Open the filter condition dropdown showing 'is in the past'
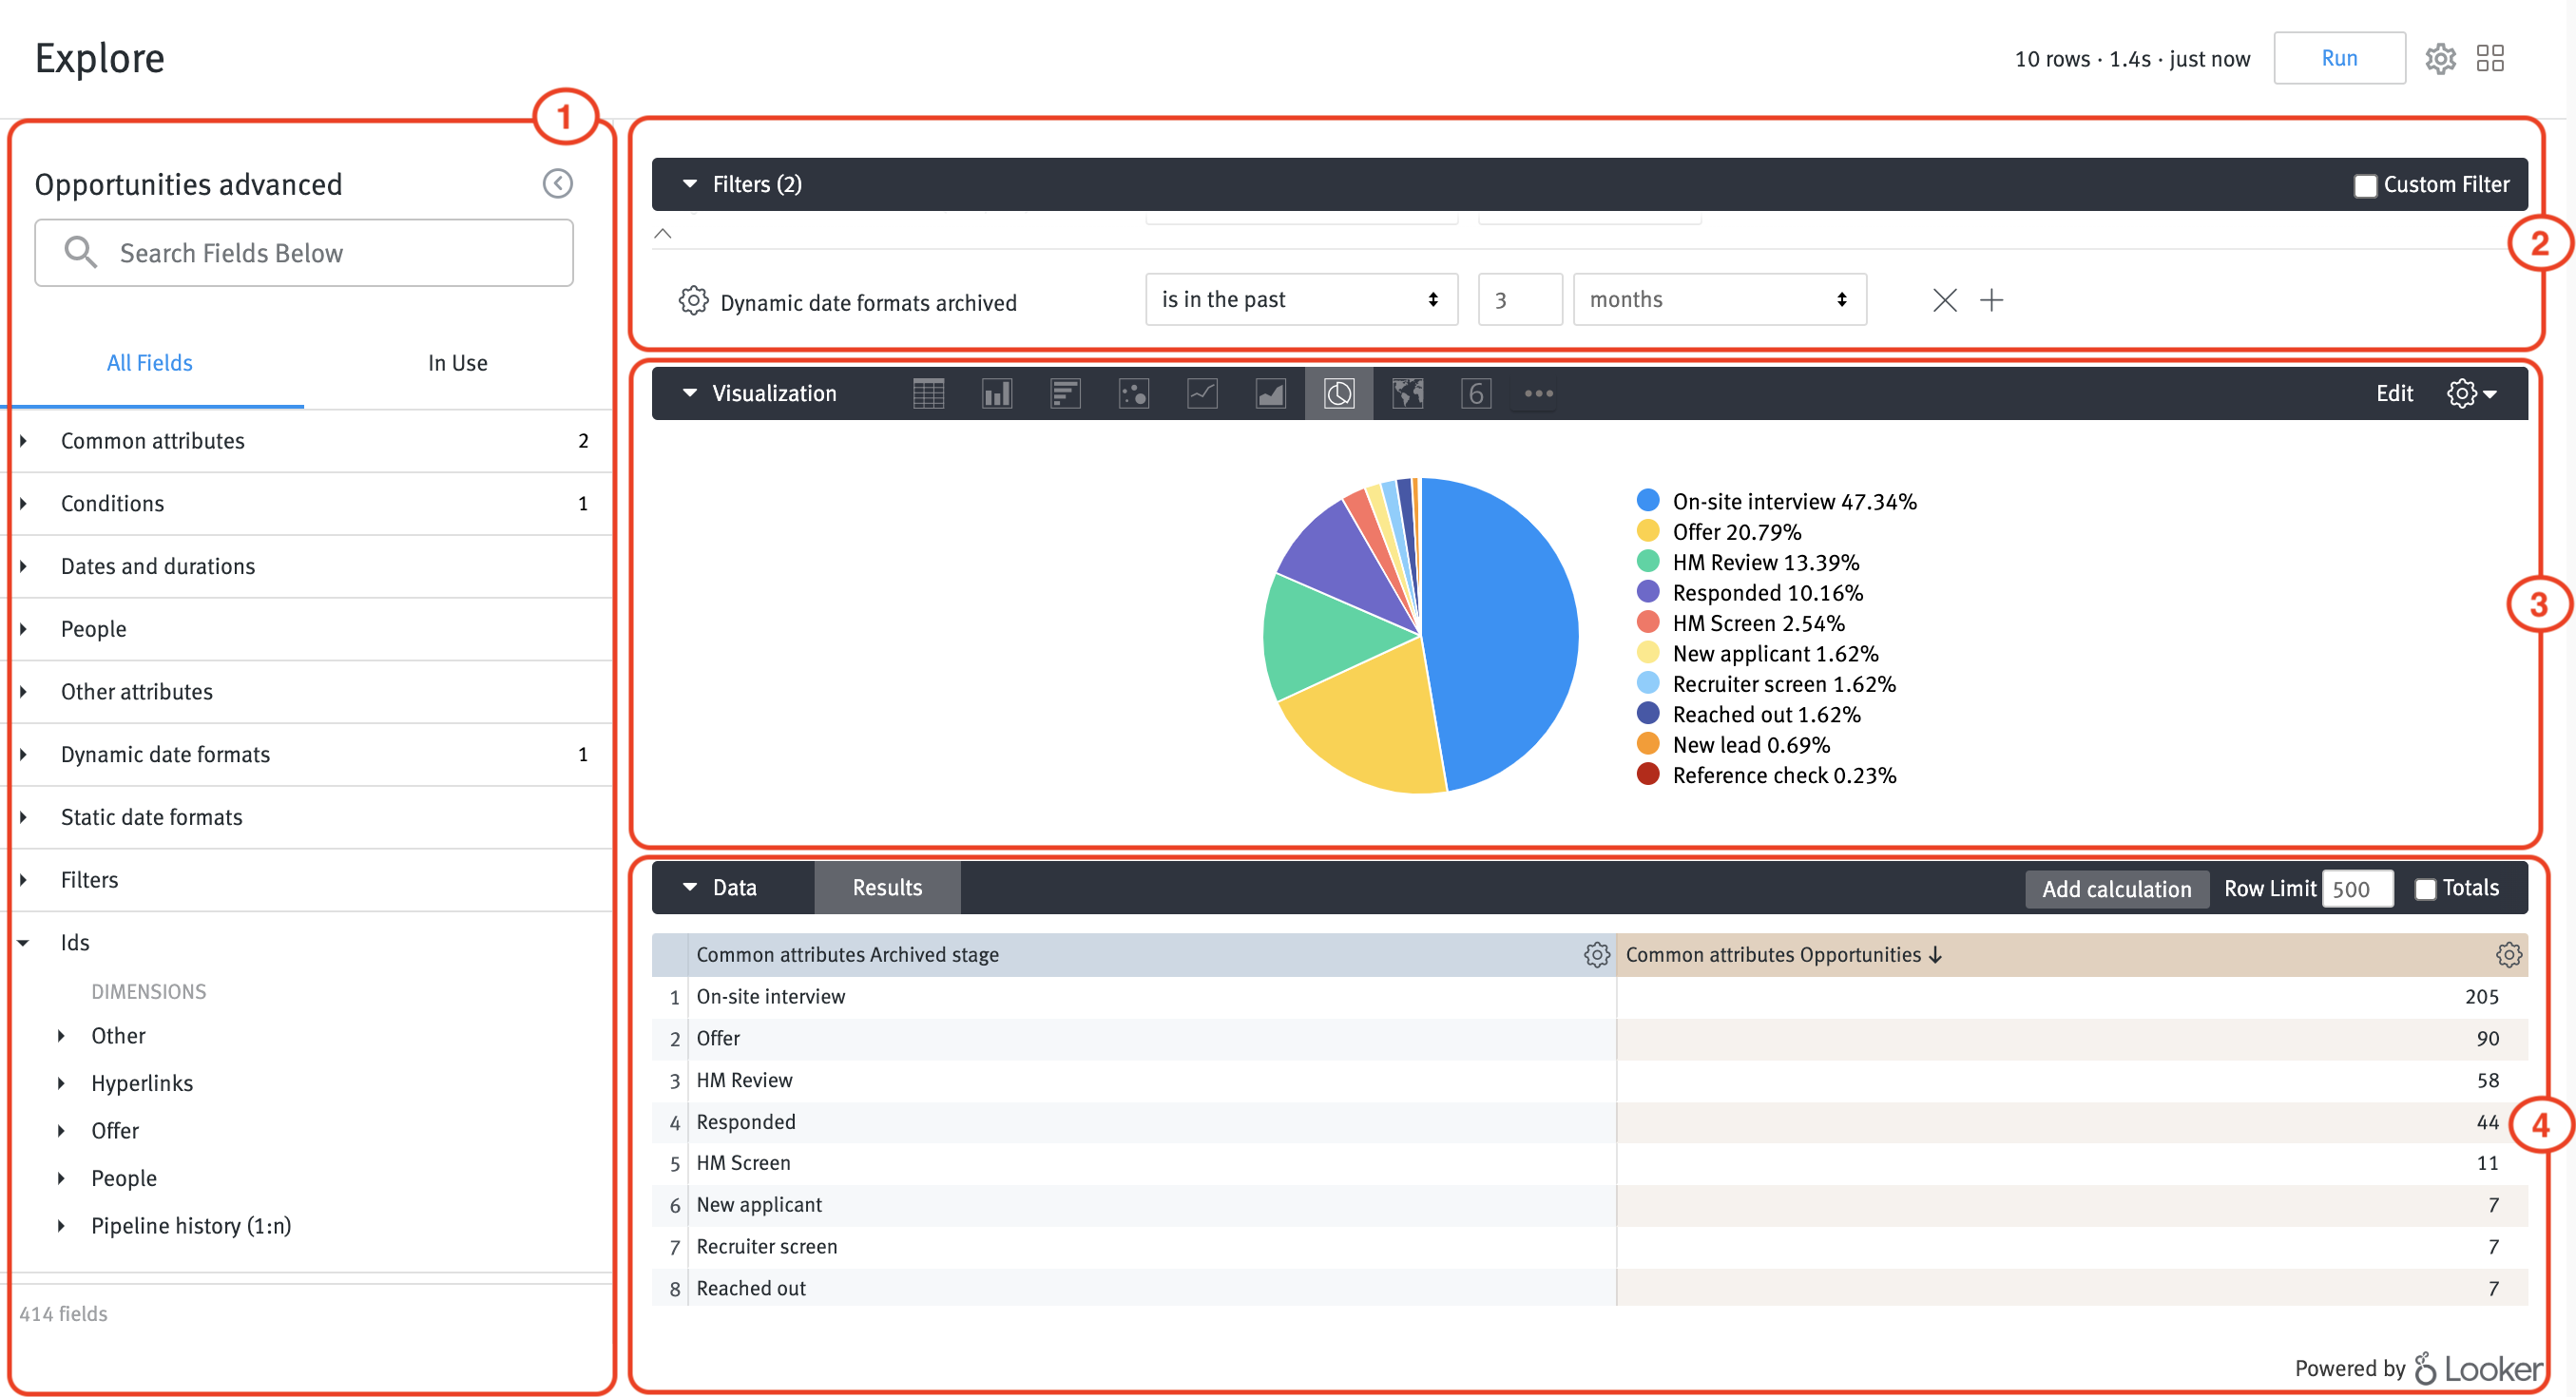Screen dimensions: 2576x1397 point(1301,299)
